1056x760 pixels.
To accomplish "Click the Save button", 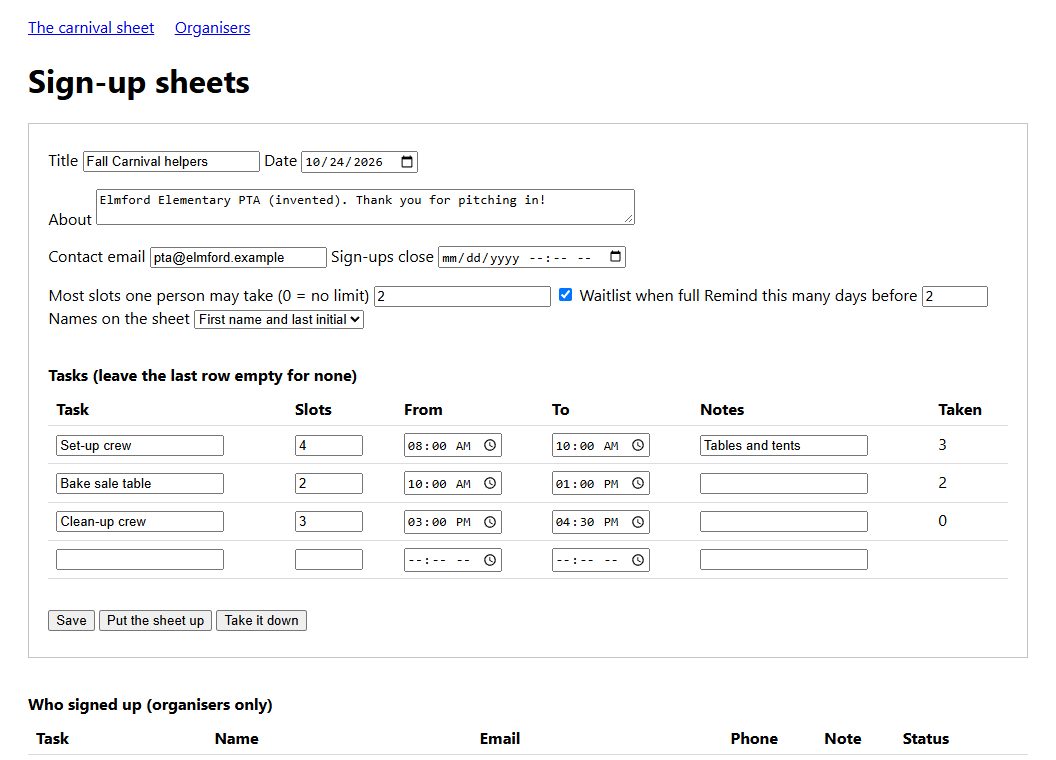I will click(x=71, y=621).
